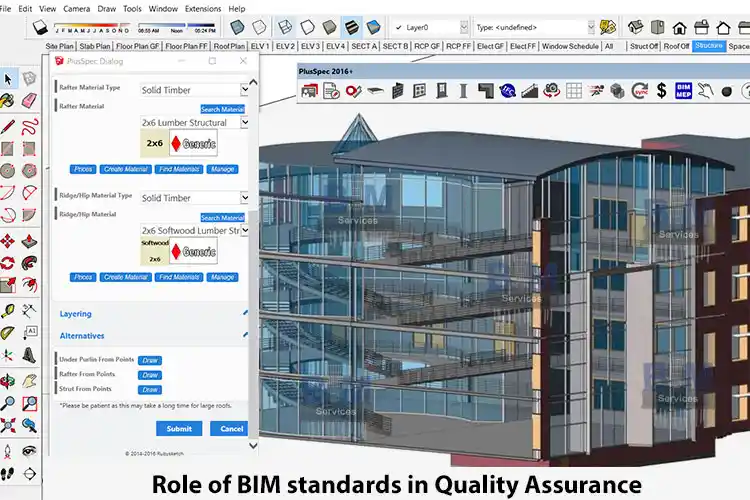Viewport: 750px width, 500px height.
Task: Switch to SECT A scene tab
Action: pos(364,46)
